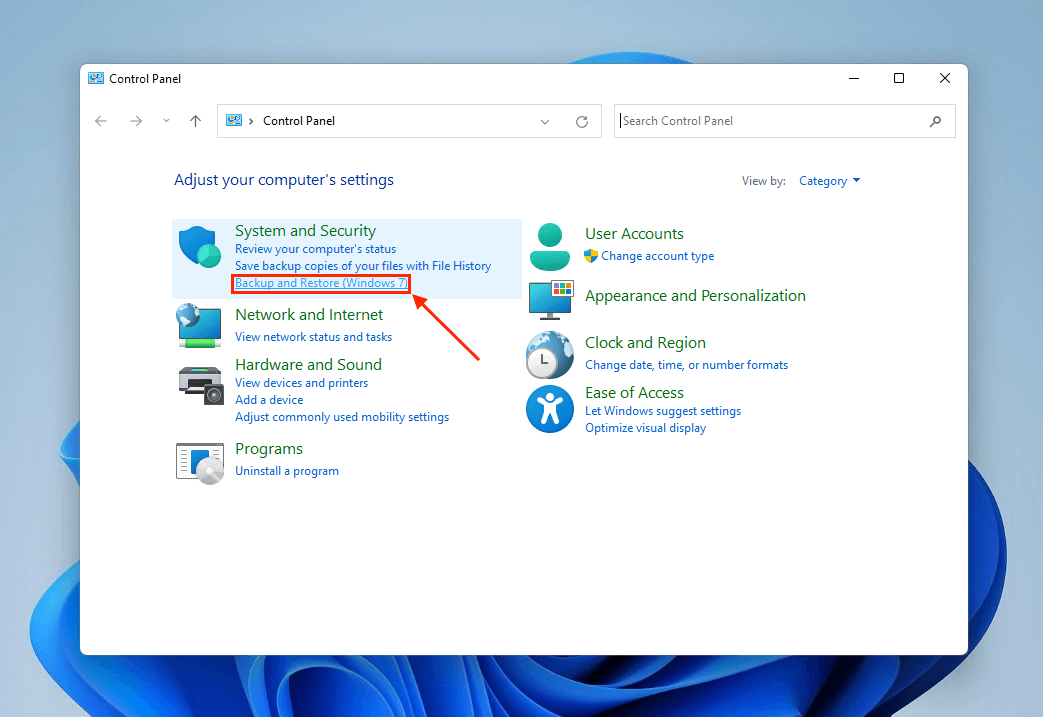Close the Control Panel window
The width and height of the screenshot is (1043, 717).
click(x=945, y=78)
